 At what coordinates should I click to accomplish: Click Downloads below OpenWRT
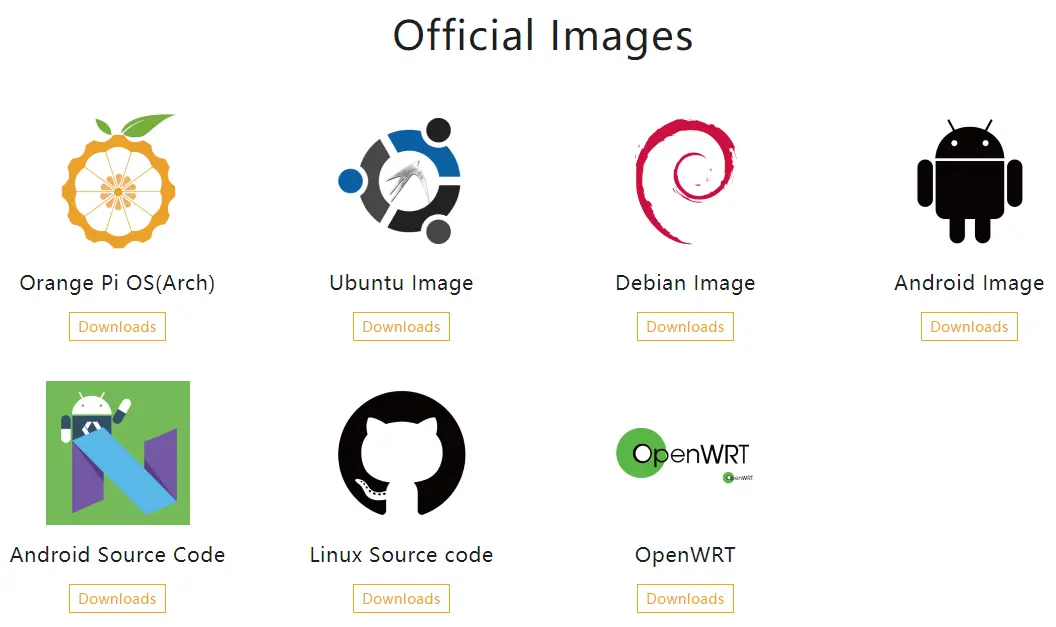coord(685,599)
